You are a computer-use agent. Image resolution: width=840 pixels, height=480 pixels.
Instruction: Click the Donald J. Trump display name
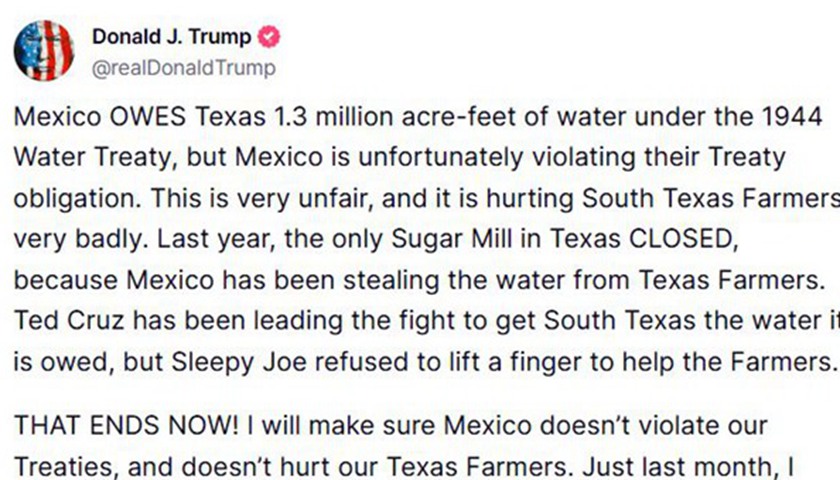point(172,38)
